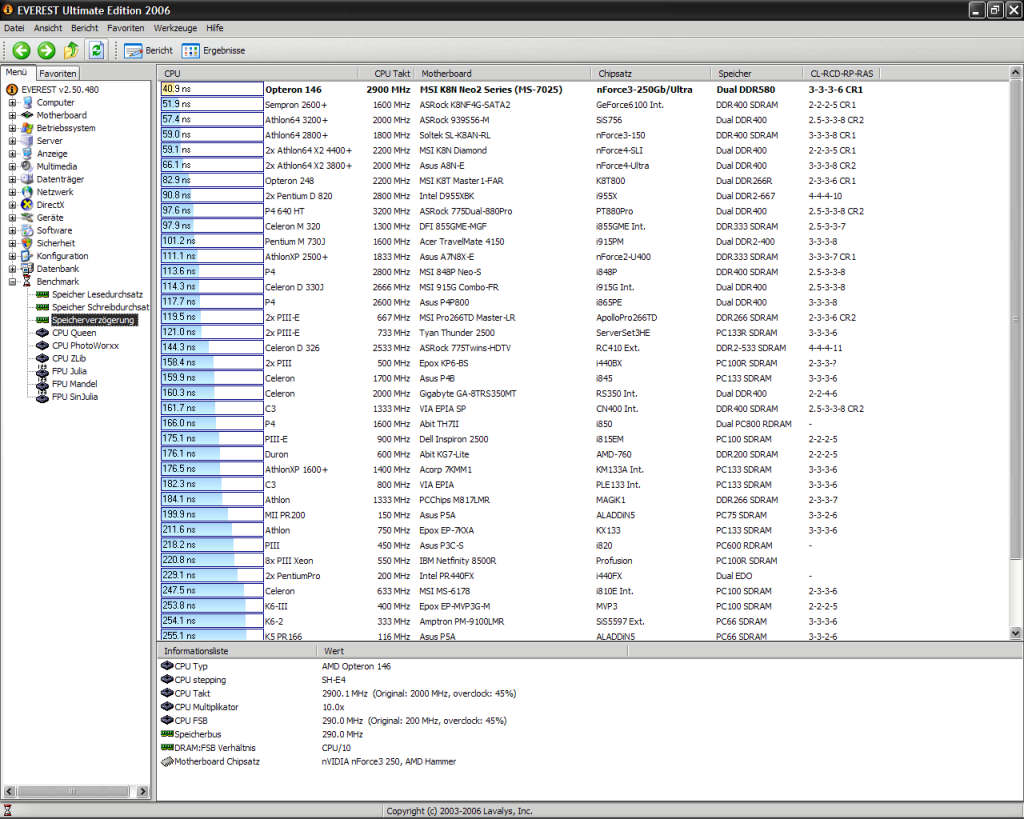Screen dimensions: 1024x819
Task: Open the Ergebnisse results button
Action: [x=214, y=50]
